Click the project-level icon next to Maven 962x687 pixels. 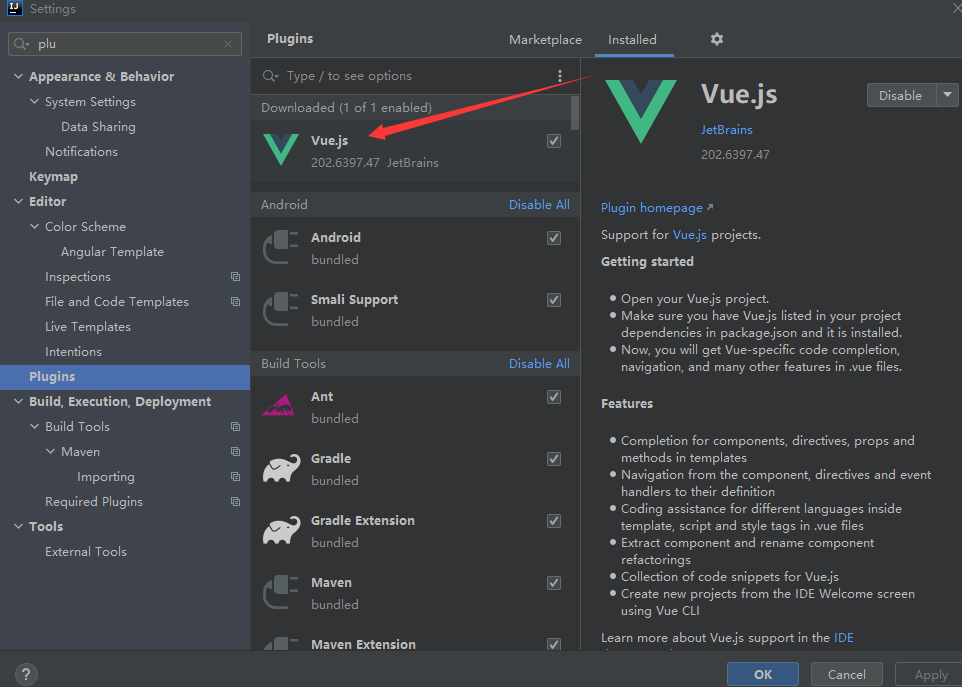(235, 451)
